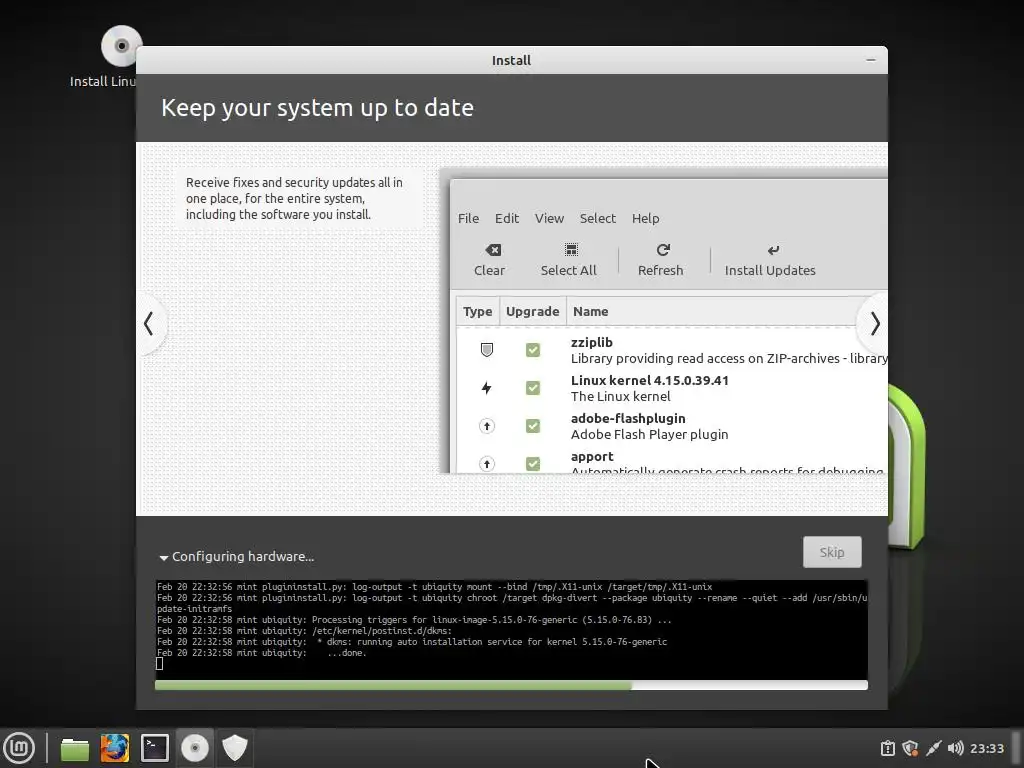Click the Refresh toolbar icon
The width and height of the screenshot is (1024, 768).
[663, 250]
